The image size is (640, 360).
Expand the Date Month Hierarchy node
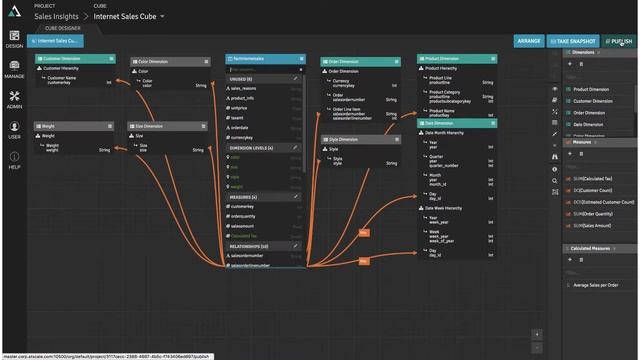[x=421, y=133]
